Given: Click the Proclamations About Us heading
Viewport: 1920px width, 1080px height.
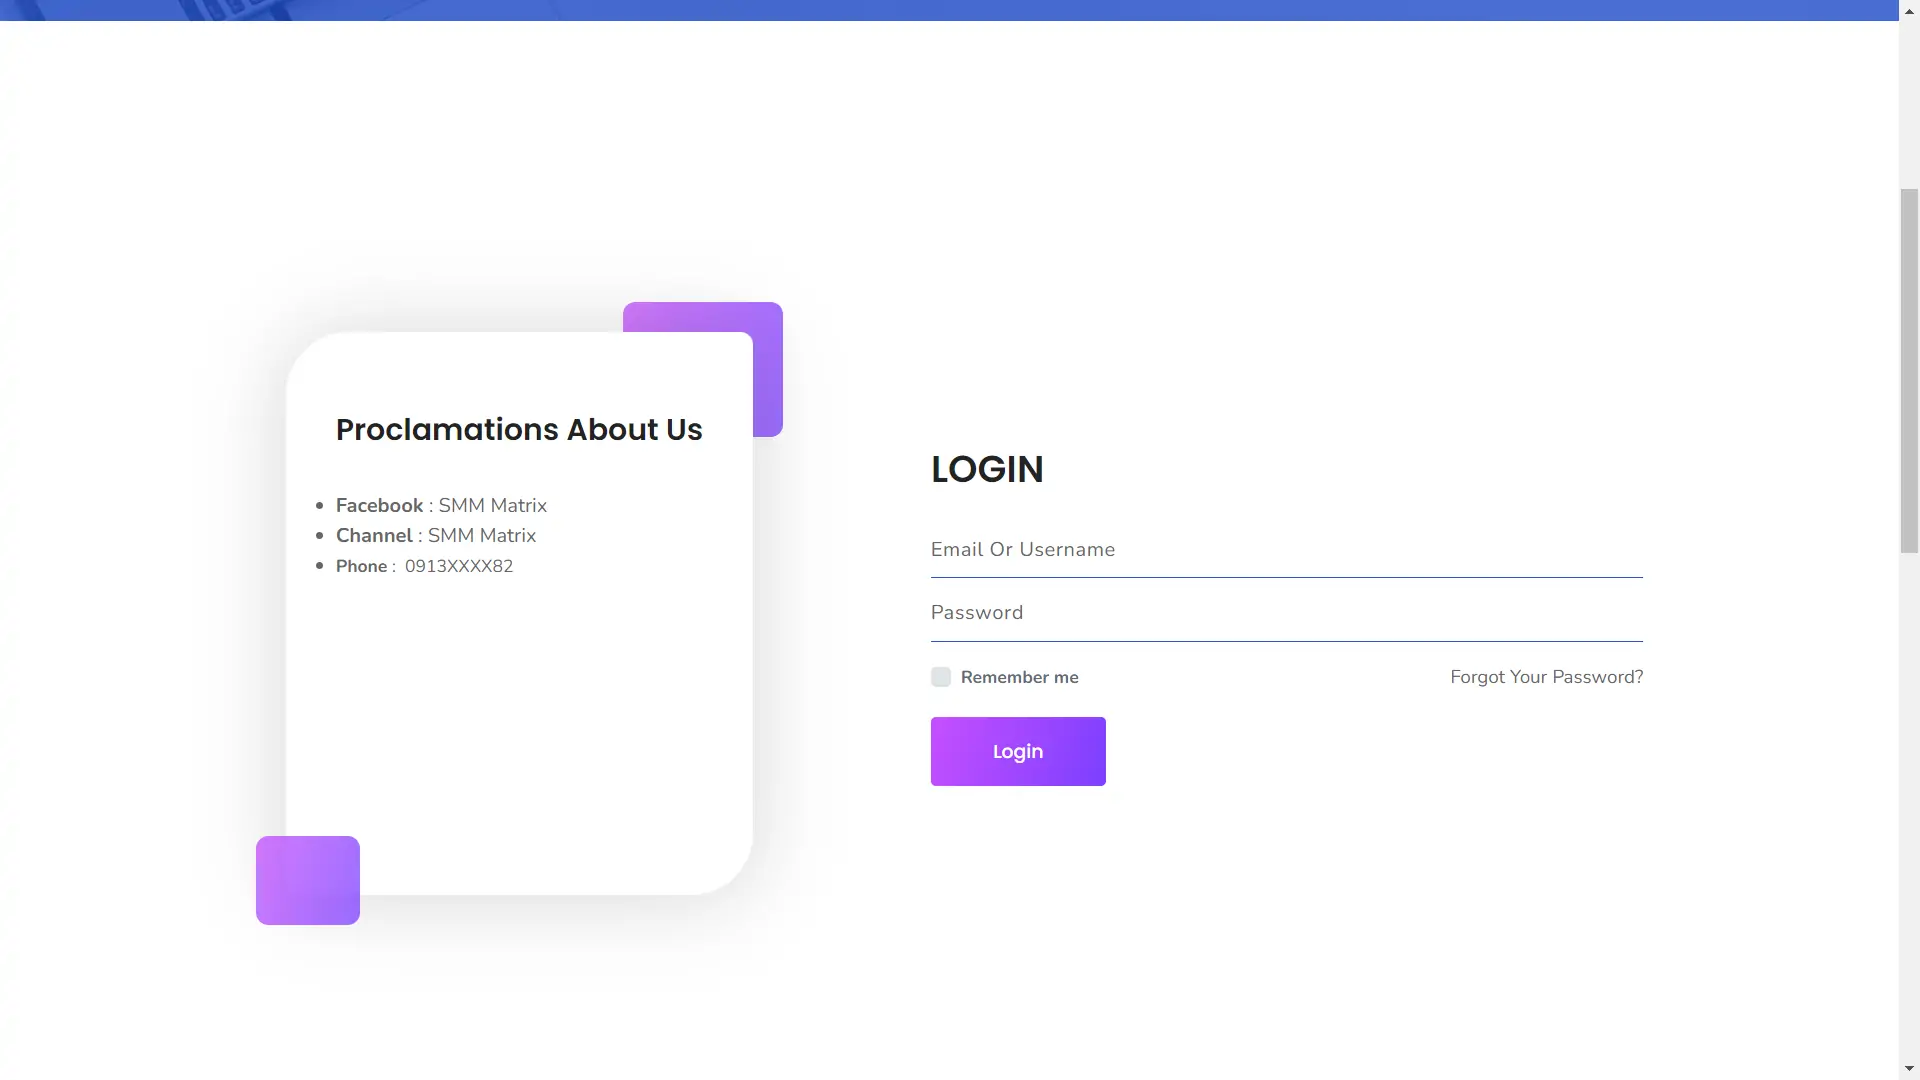Looking at the screenshot, I should coord(519,430).
